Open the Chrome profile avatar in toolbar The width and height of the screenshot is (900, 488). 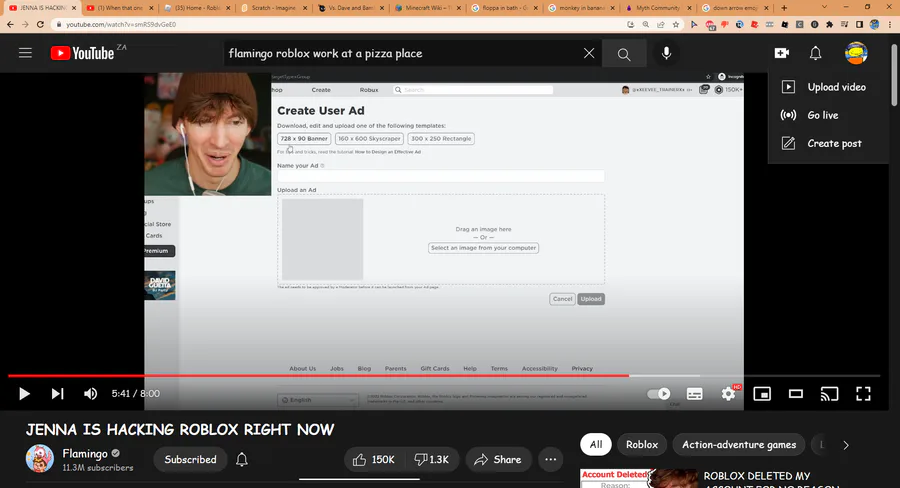click(x=874, y=25)
